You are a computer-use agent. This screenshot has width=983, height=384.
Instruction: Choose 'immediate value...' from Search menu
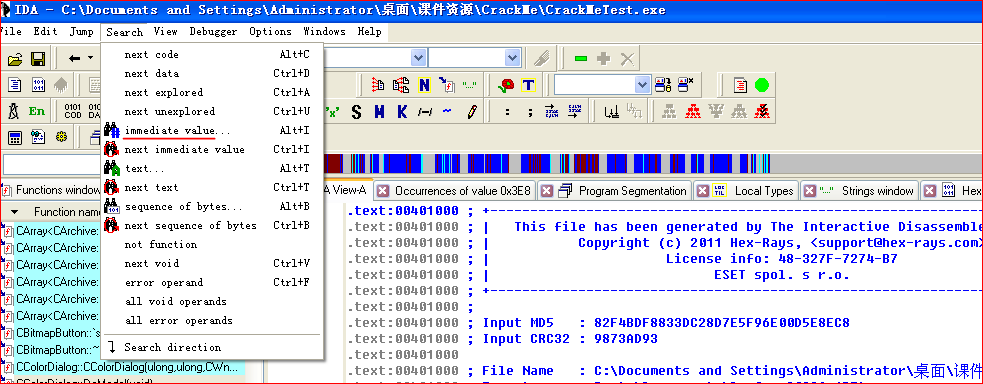(212, 130)
